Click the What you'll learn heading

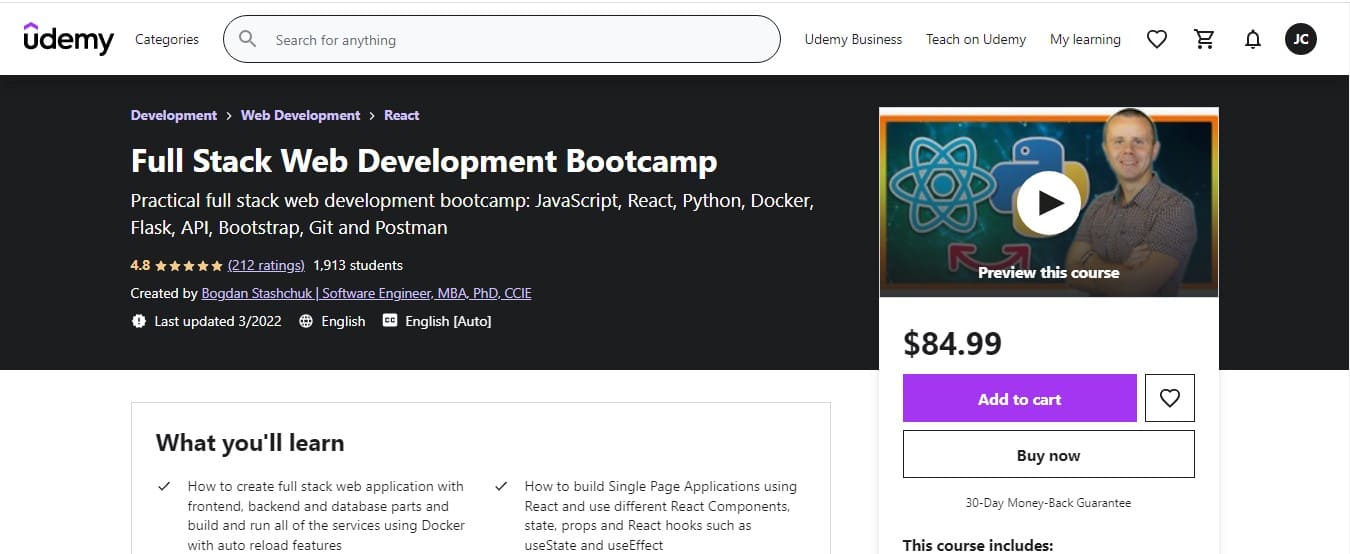tap(250, 443)
